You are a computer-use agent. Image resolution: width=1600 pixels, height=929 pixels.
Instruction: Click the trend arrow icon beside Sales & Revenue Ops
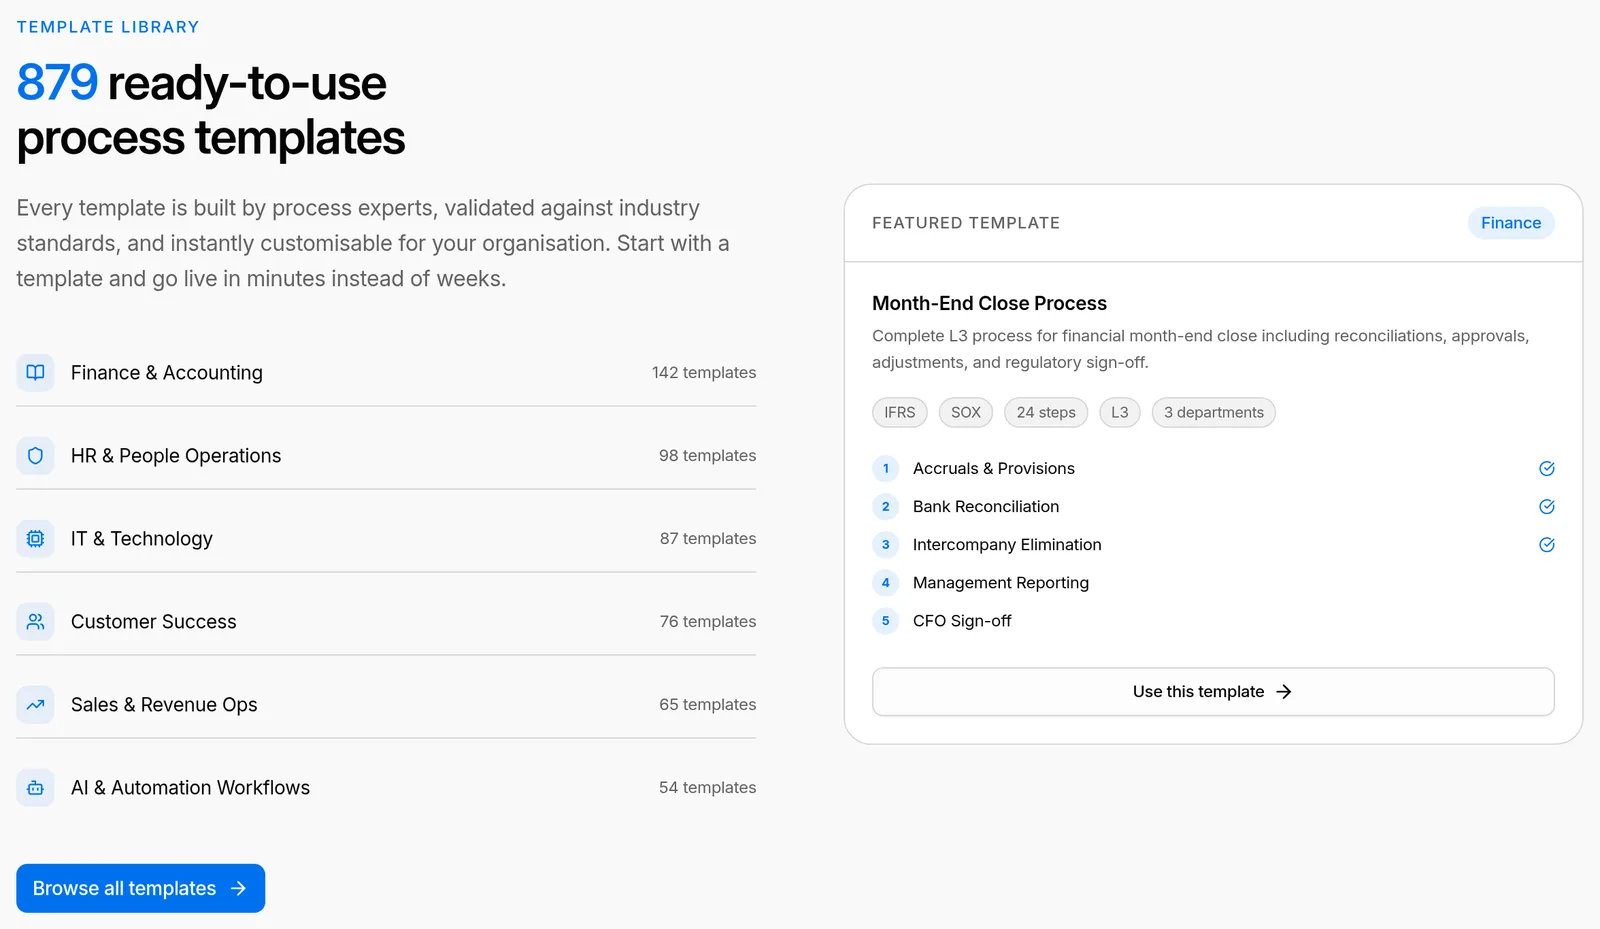(35, 704)
